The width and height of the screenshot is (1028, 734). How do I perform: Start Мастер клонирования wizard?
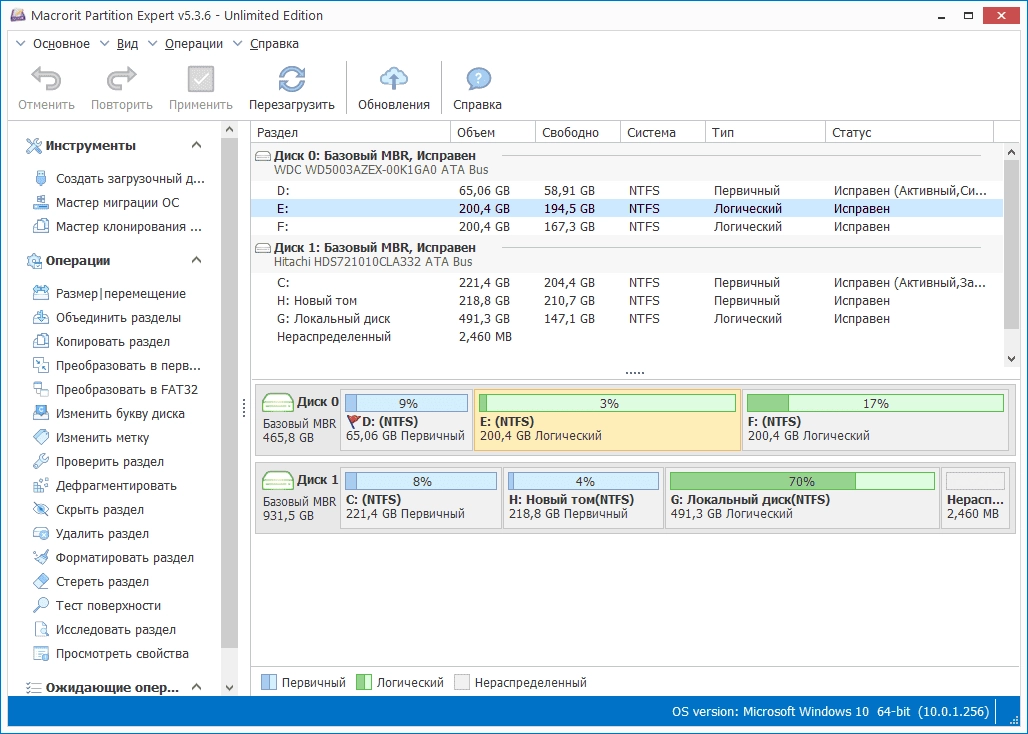pyautogui.click(x=118, y=227)
